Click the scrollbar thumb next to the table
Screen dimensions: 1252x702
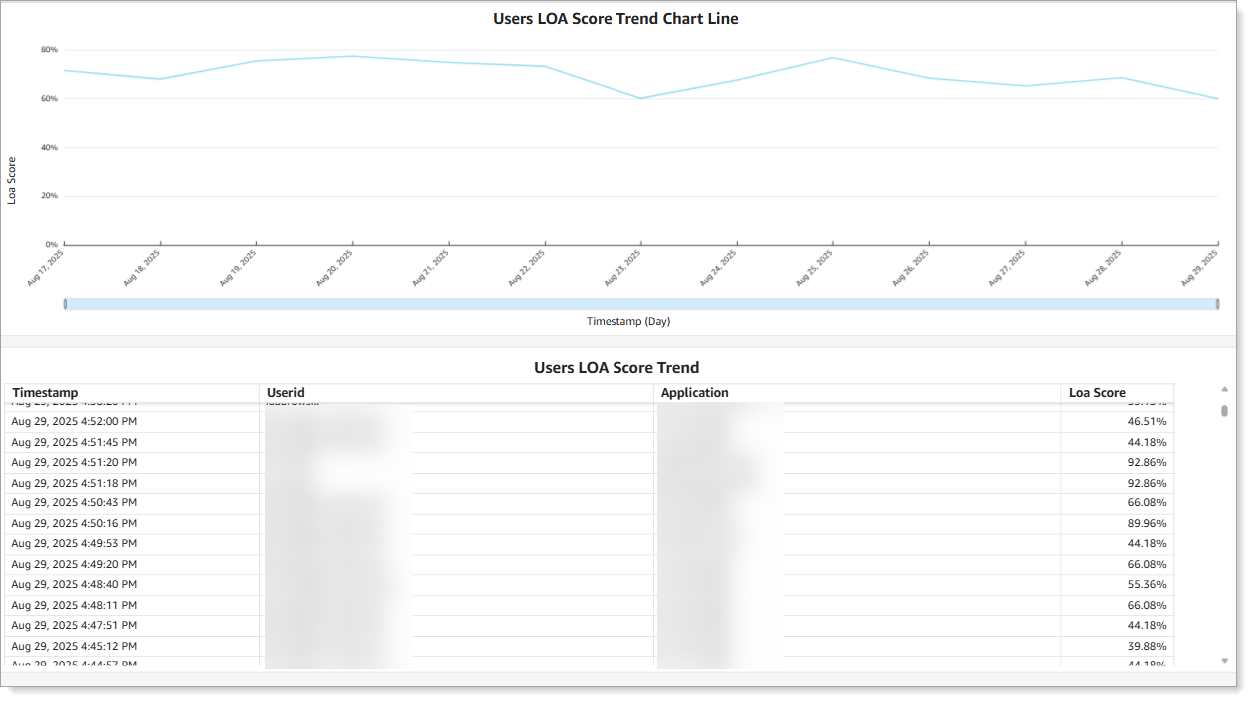[1223, 410]
